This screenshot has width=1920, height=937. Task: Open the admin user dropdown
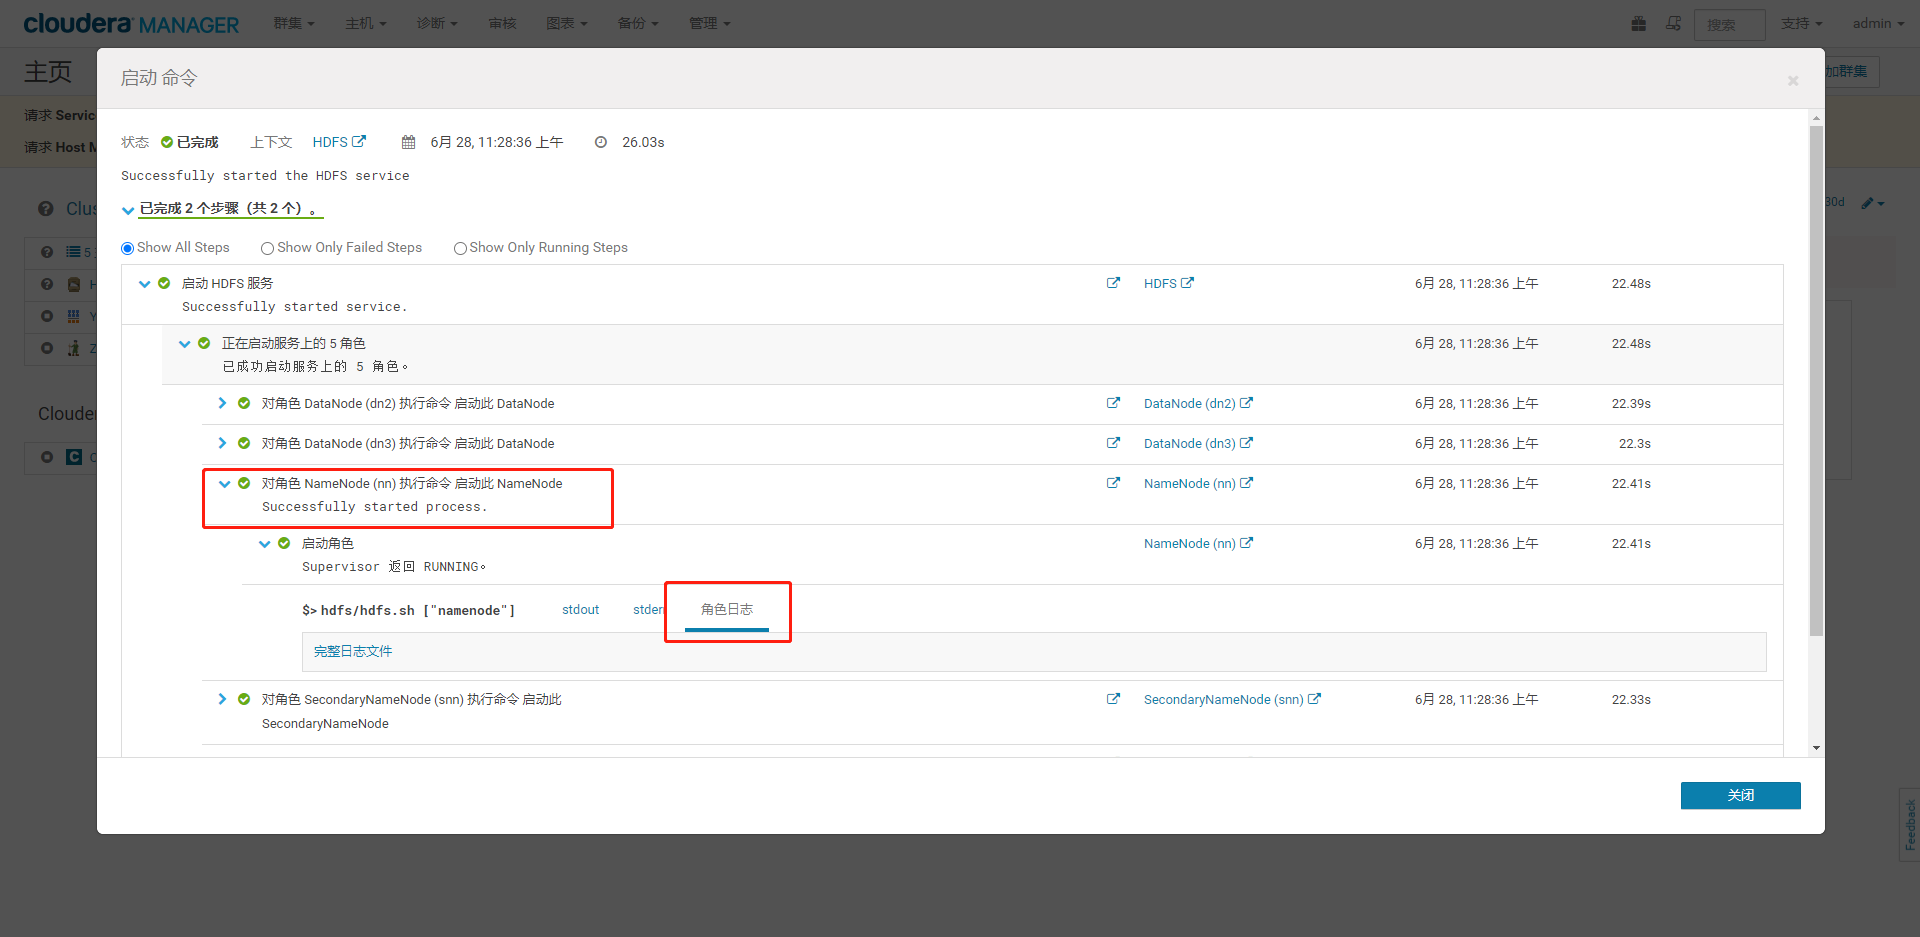coord(1878,23)
